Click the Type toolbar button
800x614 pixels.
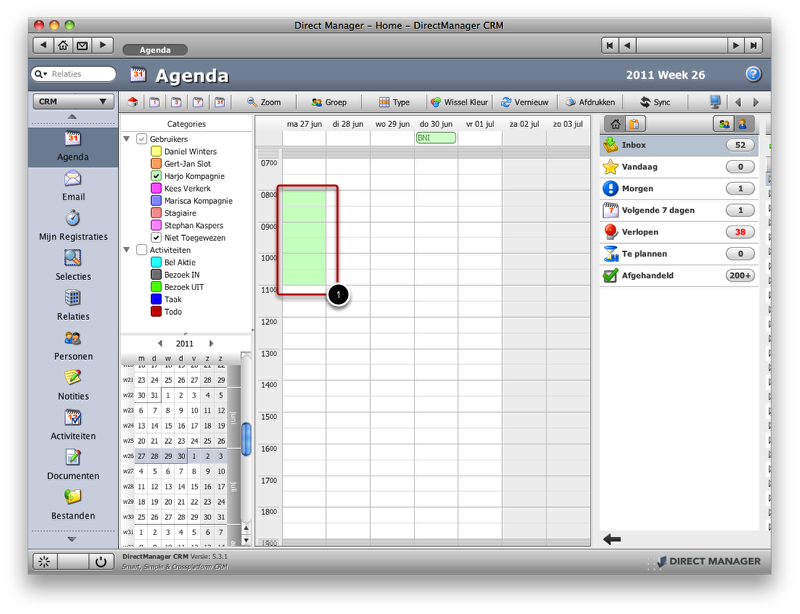[x=394, y=102]
